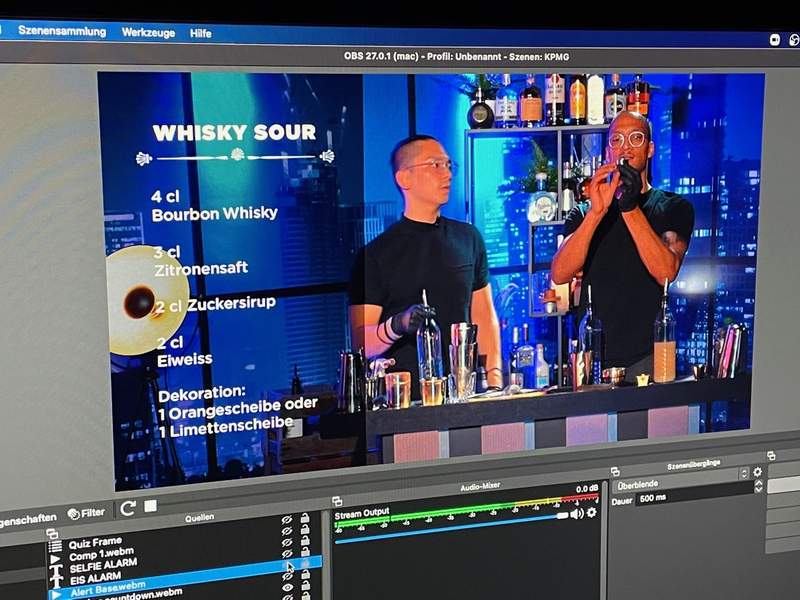Viewport: 800px width, 600px height.
Task: Toggle visibility of Quiz Frame source
Action: (x=287, y=520)
